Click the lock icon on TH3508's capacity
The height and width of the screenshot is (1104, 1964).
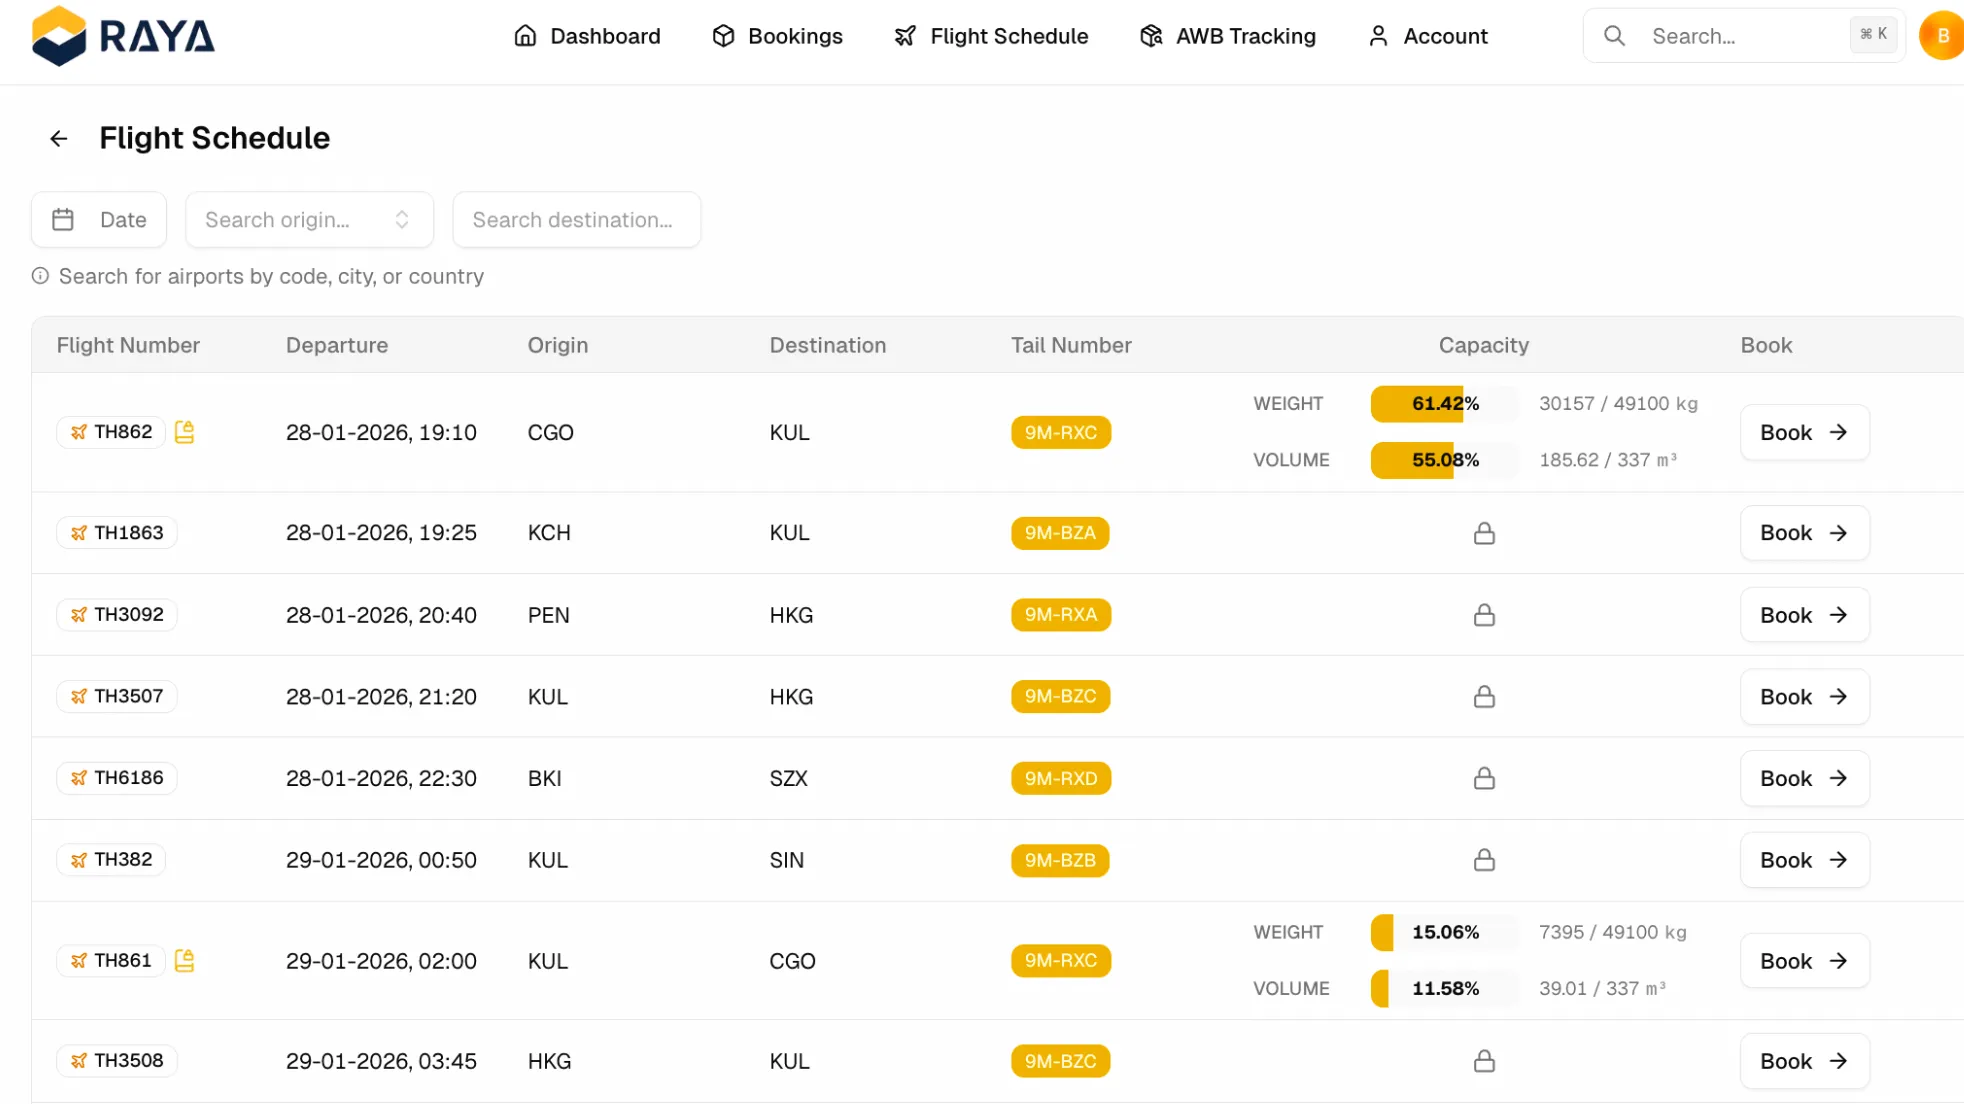tap(1484, 1061)
